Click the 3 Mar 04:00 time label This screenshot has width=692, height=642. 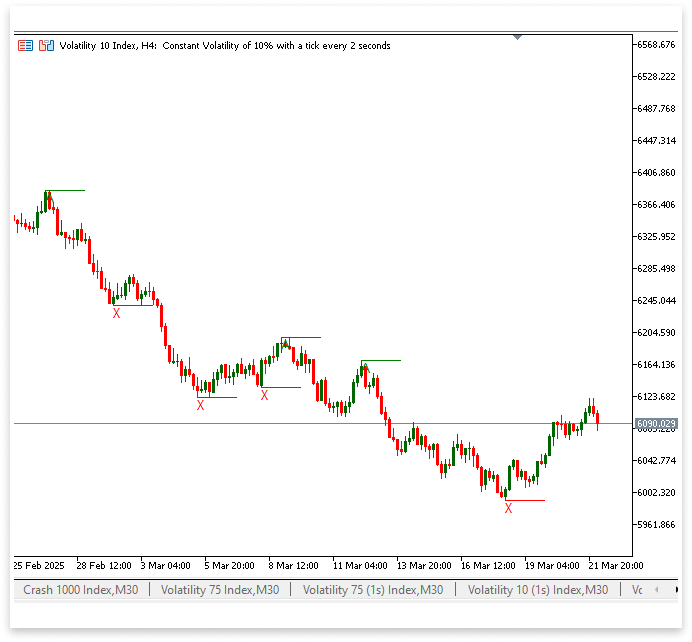coord(165,566)
